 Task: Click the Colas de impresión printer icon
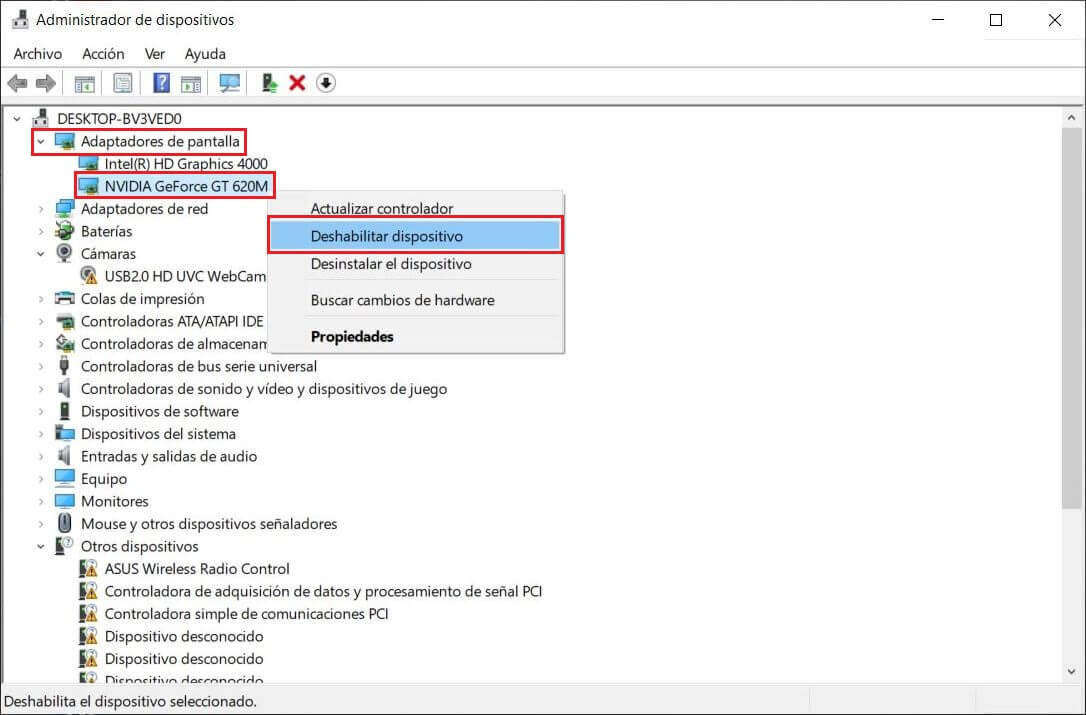coord(64,299)
